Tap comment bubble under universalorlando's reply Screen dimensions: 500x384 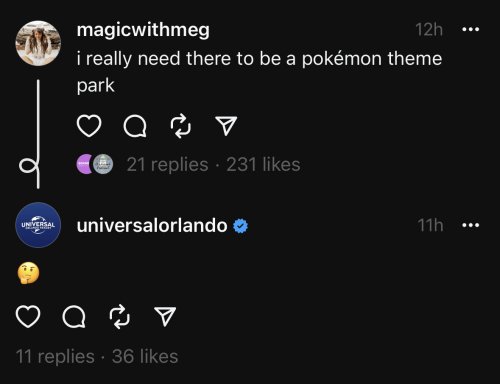(74, 317)
